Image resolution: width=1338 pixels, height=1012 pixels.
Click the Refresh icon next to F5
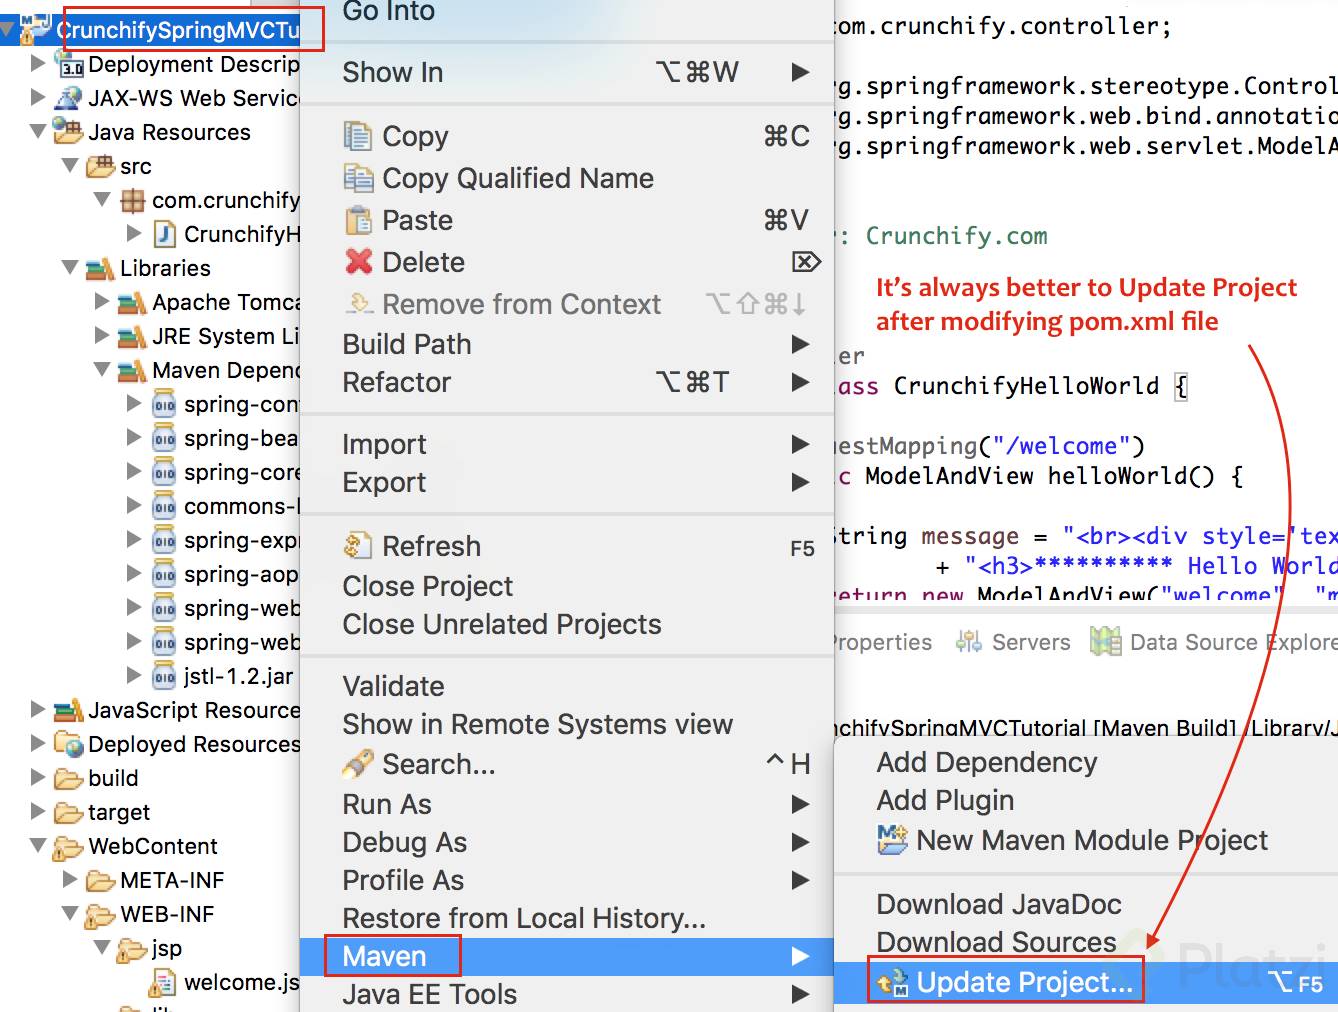357,546
